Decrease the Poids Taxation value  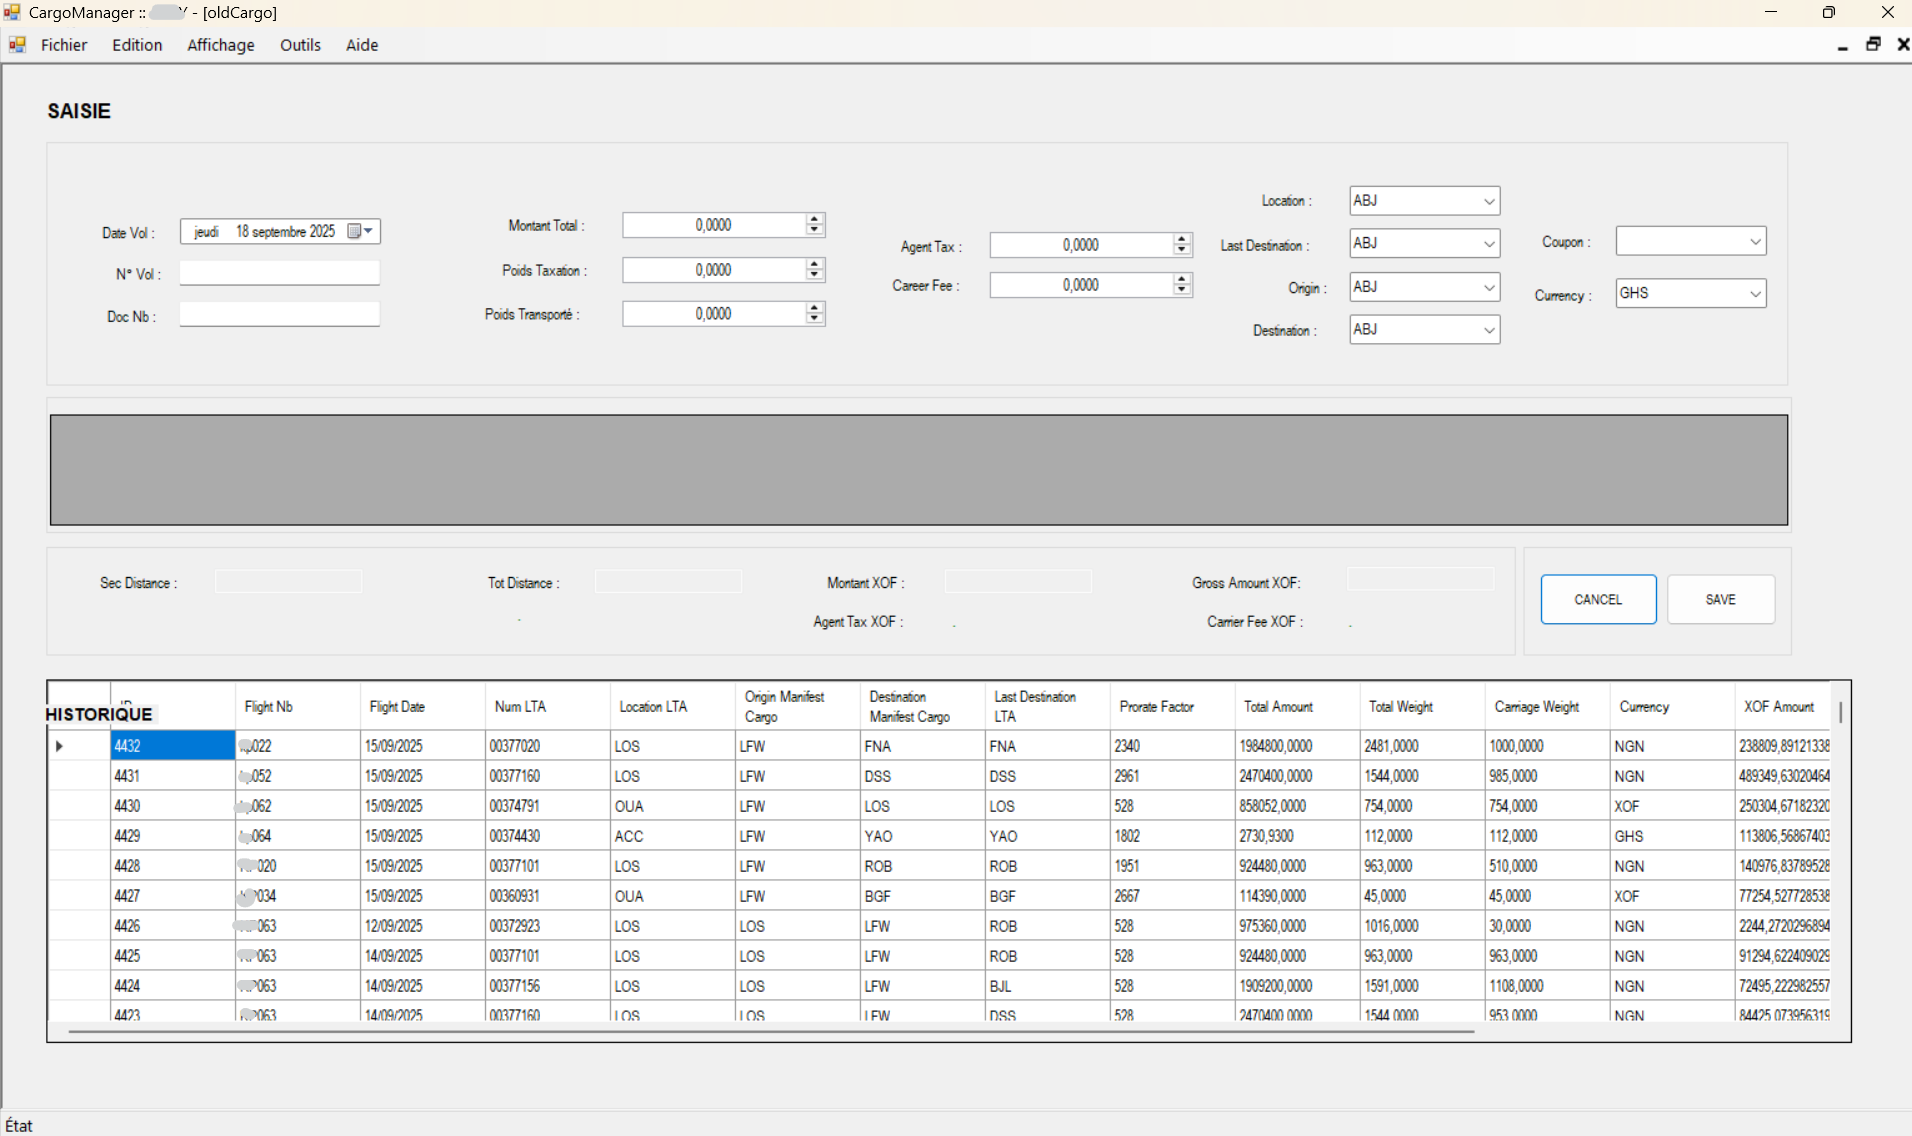[x=815, y=275]
